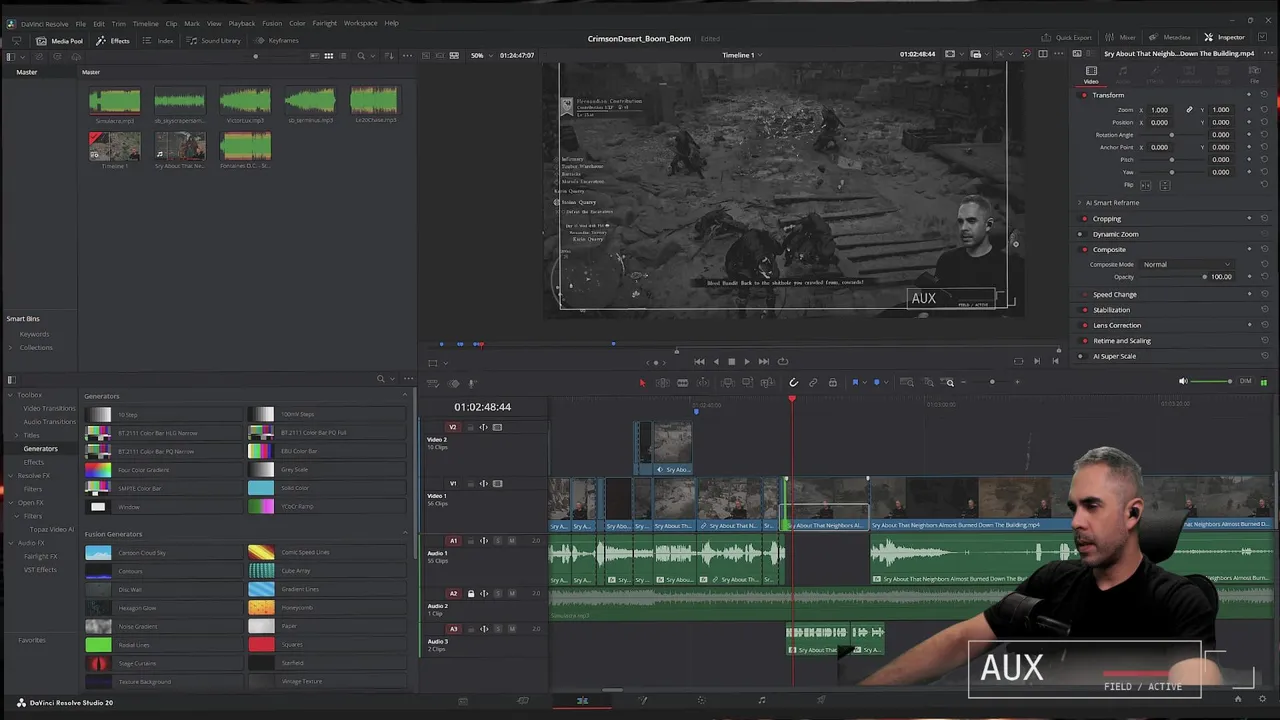This screenshot has height=720, width=1280.
Task: Toggle the Composite enable switch
Action: (1084, 250)
